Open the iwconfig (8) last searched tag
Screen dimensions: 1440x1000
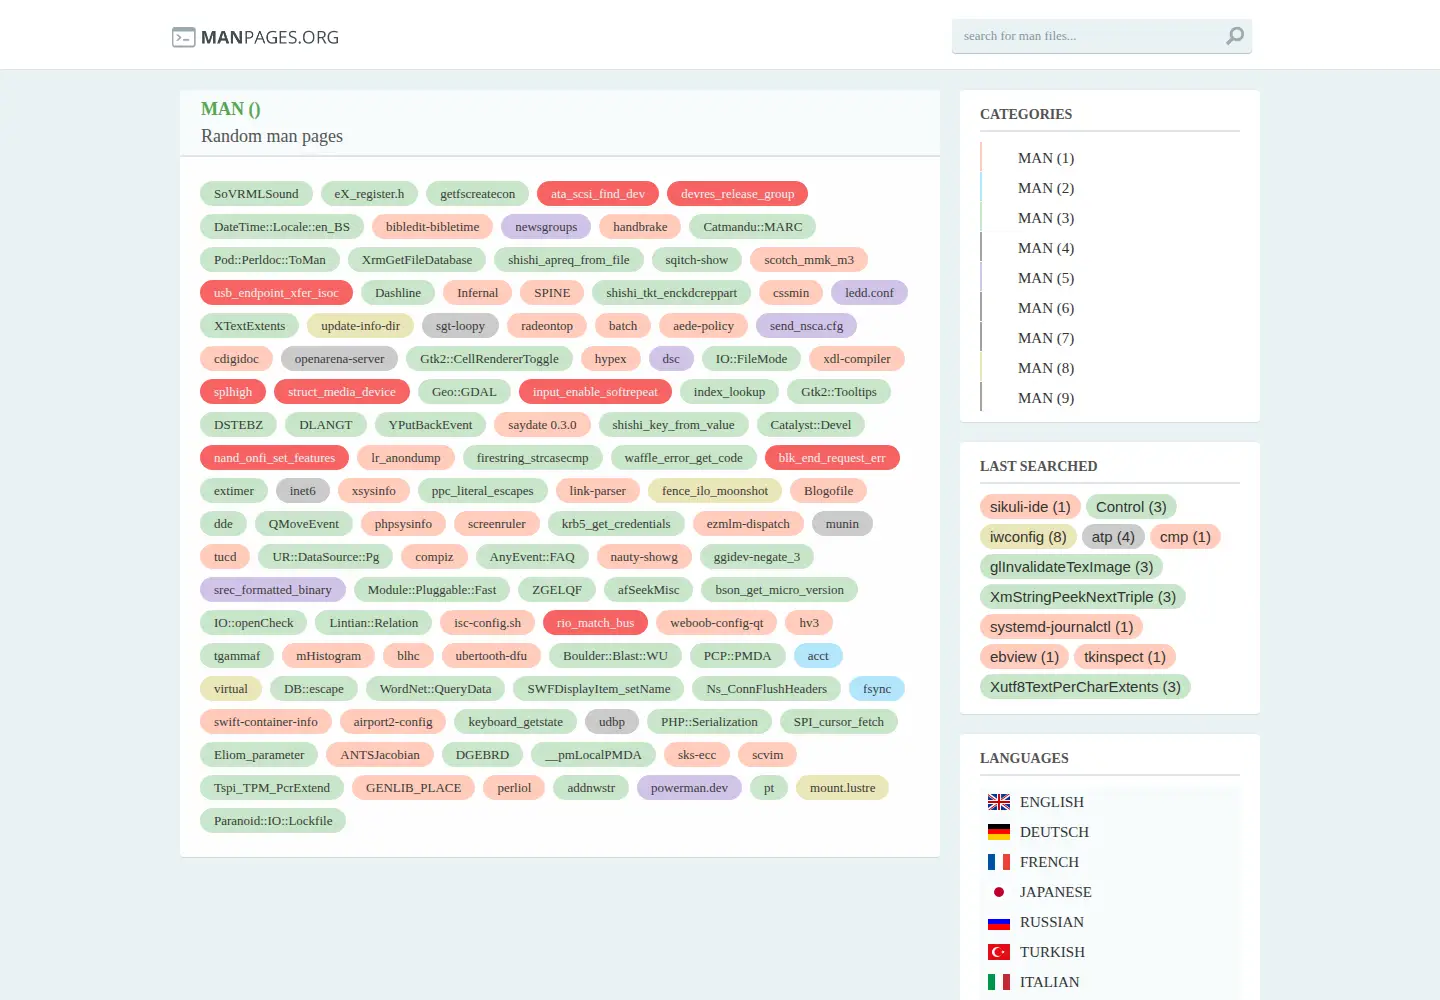coord(1028,537)
